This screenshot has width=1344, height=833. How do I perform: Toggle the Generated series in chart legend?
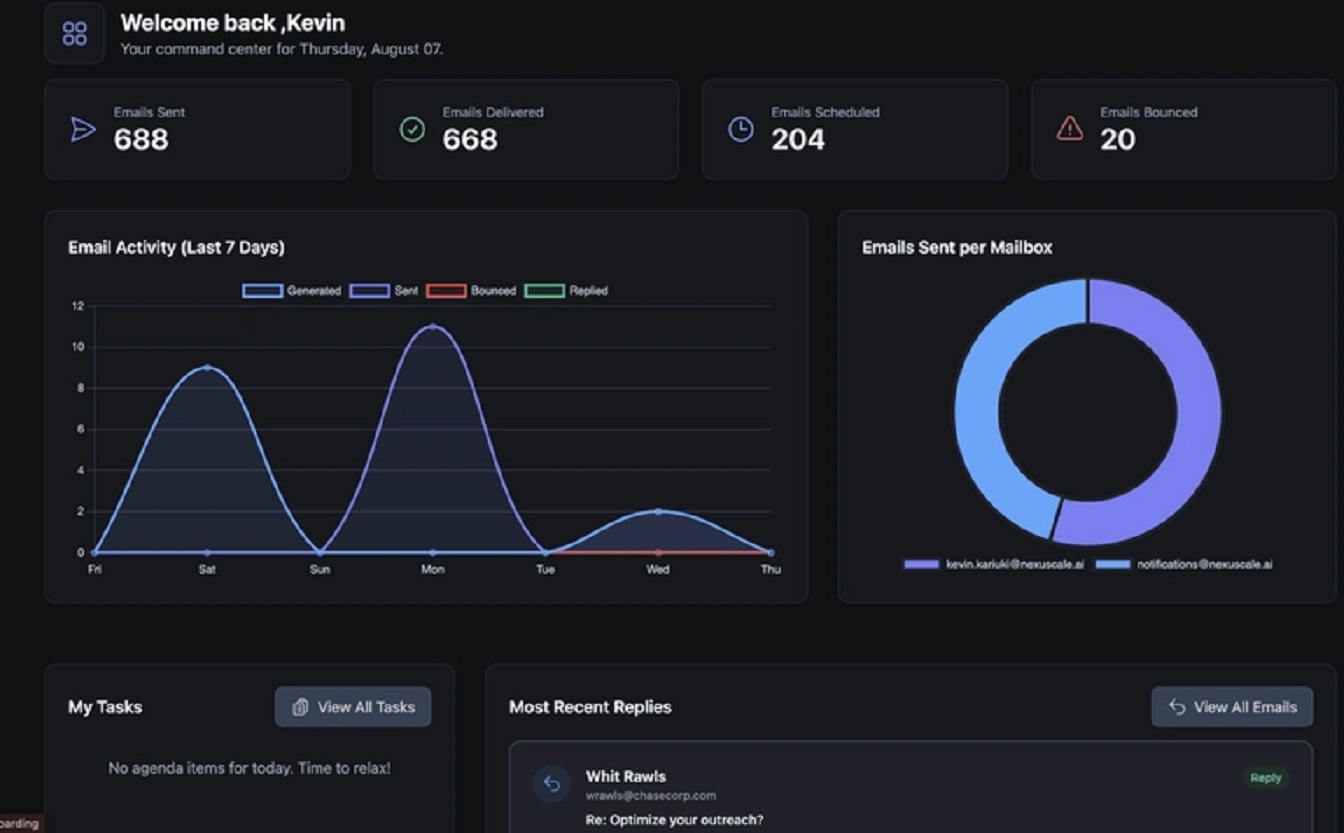click(x=292, y=291)
